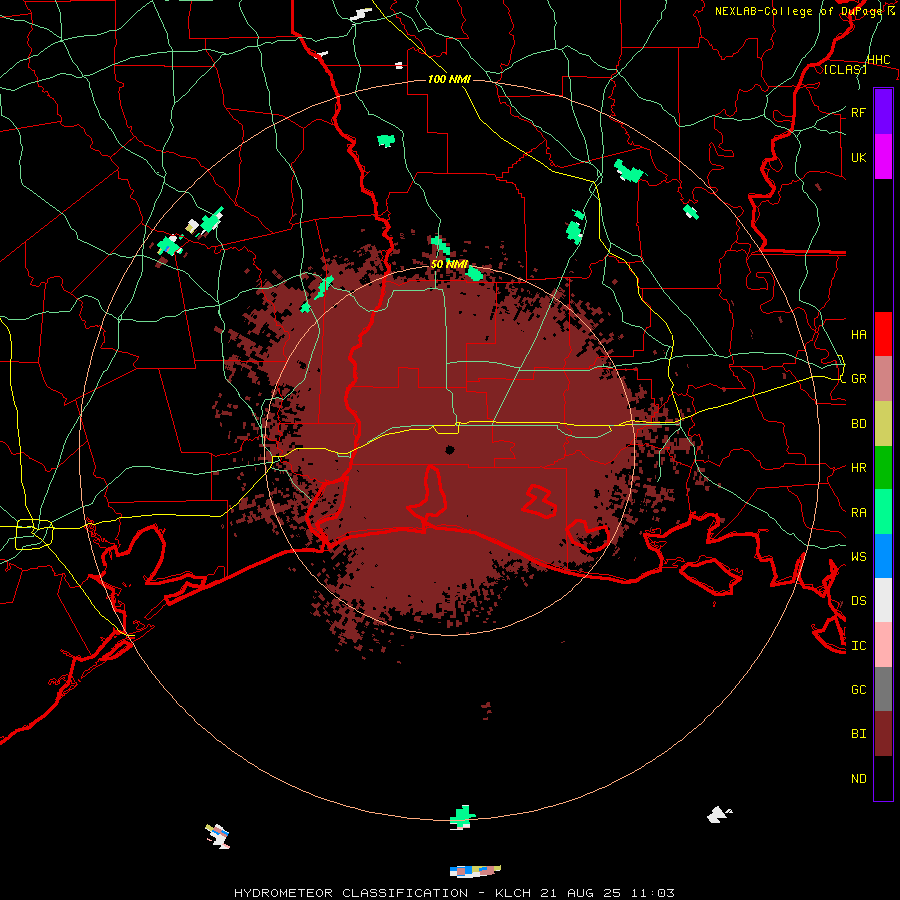
Task: Click the KLCH station identifier
Action: pyautogui.click(x=514, y=893)
